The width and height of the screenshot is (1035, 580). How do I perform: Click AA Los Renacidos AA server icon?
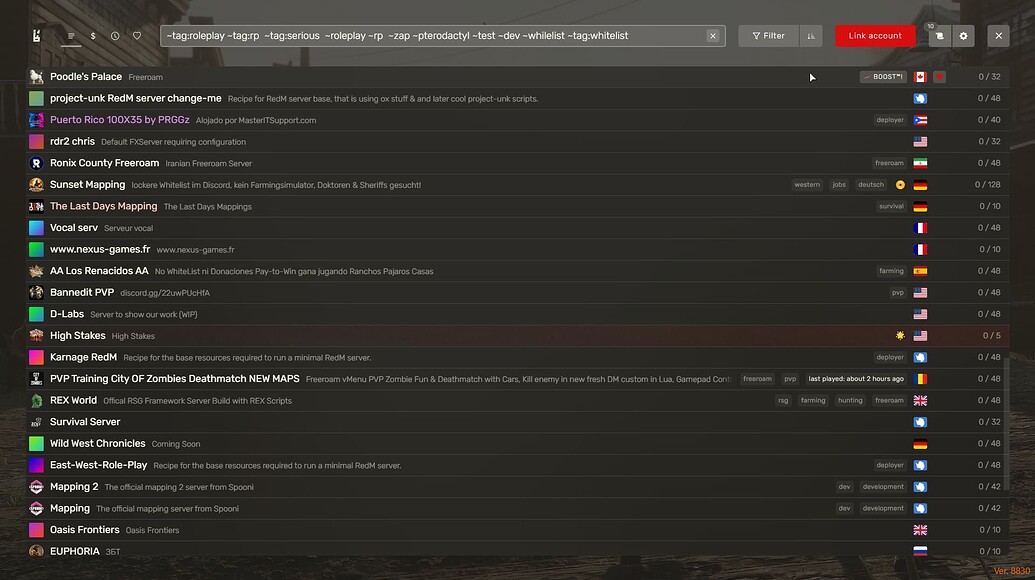36,271
